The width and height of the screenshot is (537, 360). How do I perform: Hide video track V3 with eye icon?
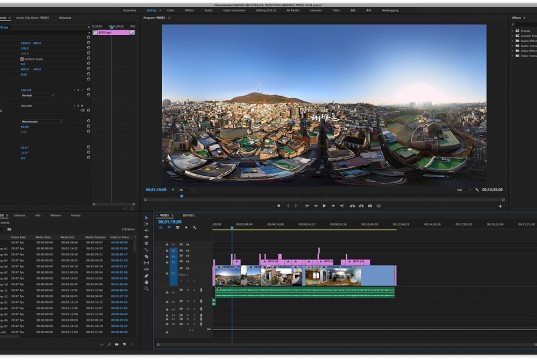[x=188, y=256]
